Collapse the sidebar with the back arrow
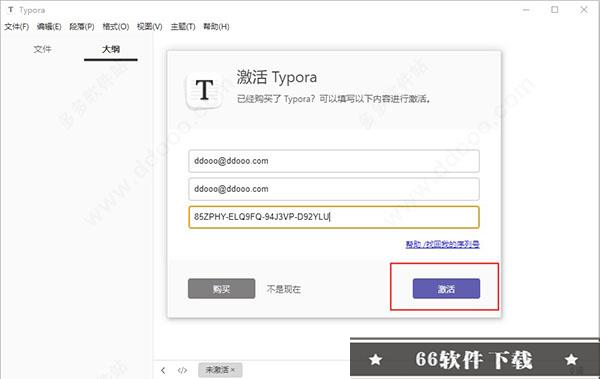Screen dimensions: 600x379 point(163,370)
